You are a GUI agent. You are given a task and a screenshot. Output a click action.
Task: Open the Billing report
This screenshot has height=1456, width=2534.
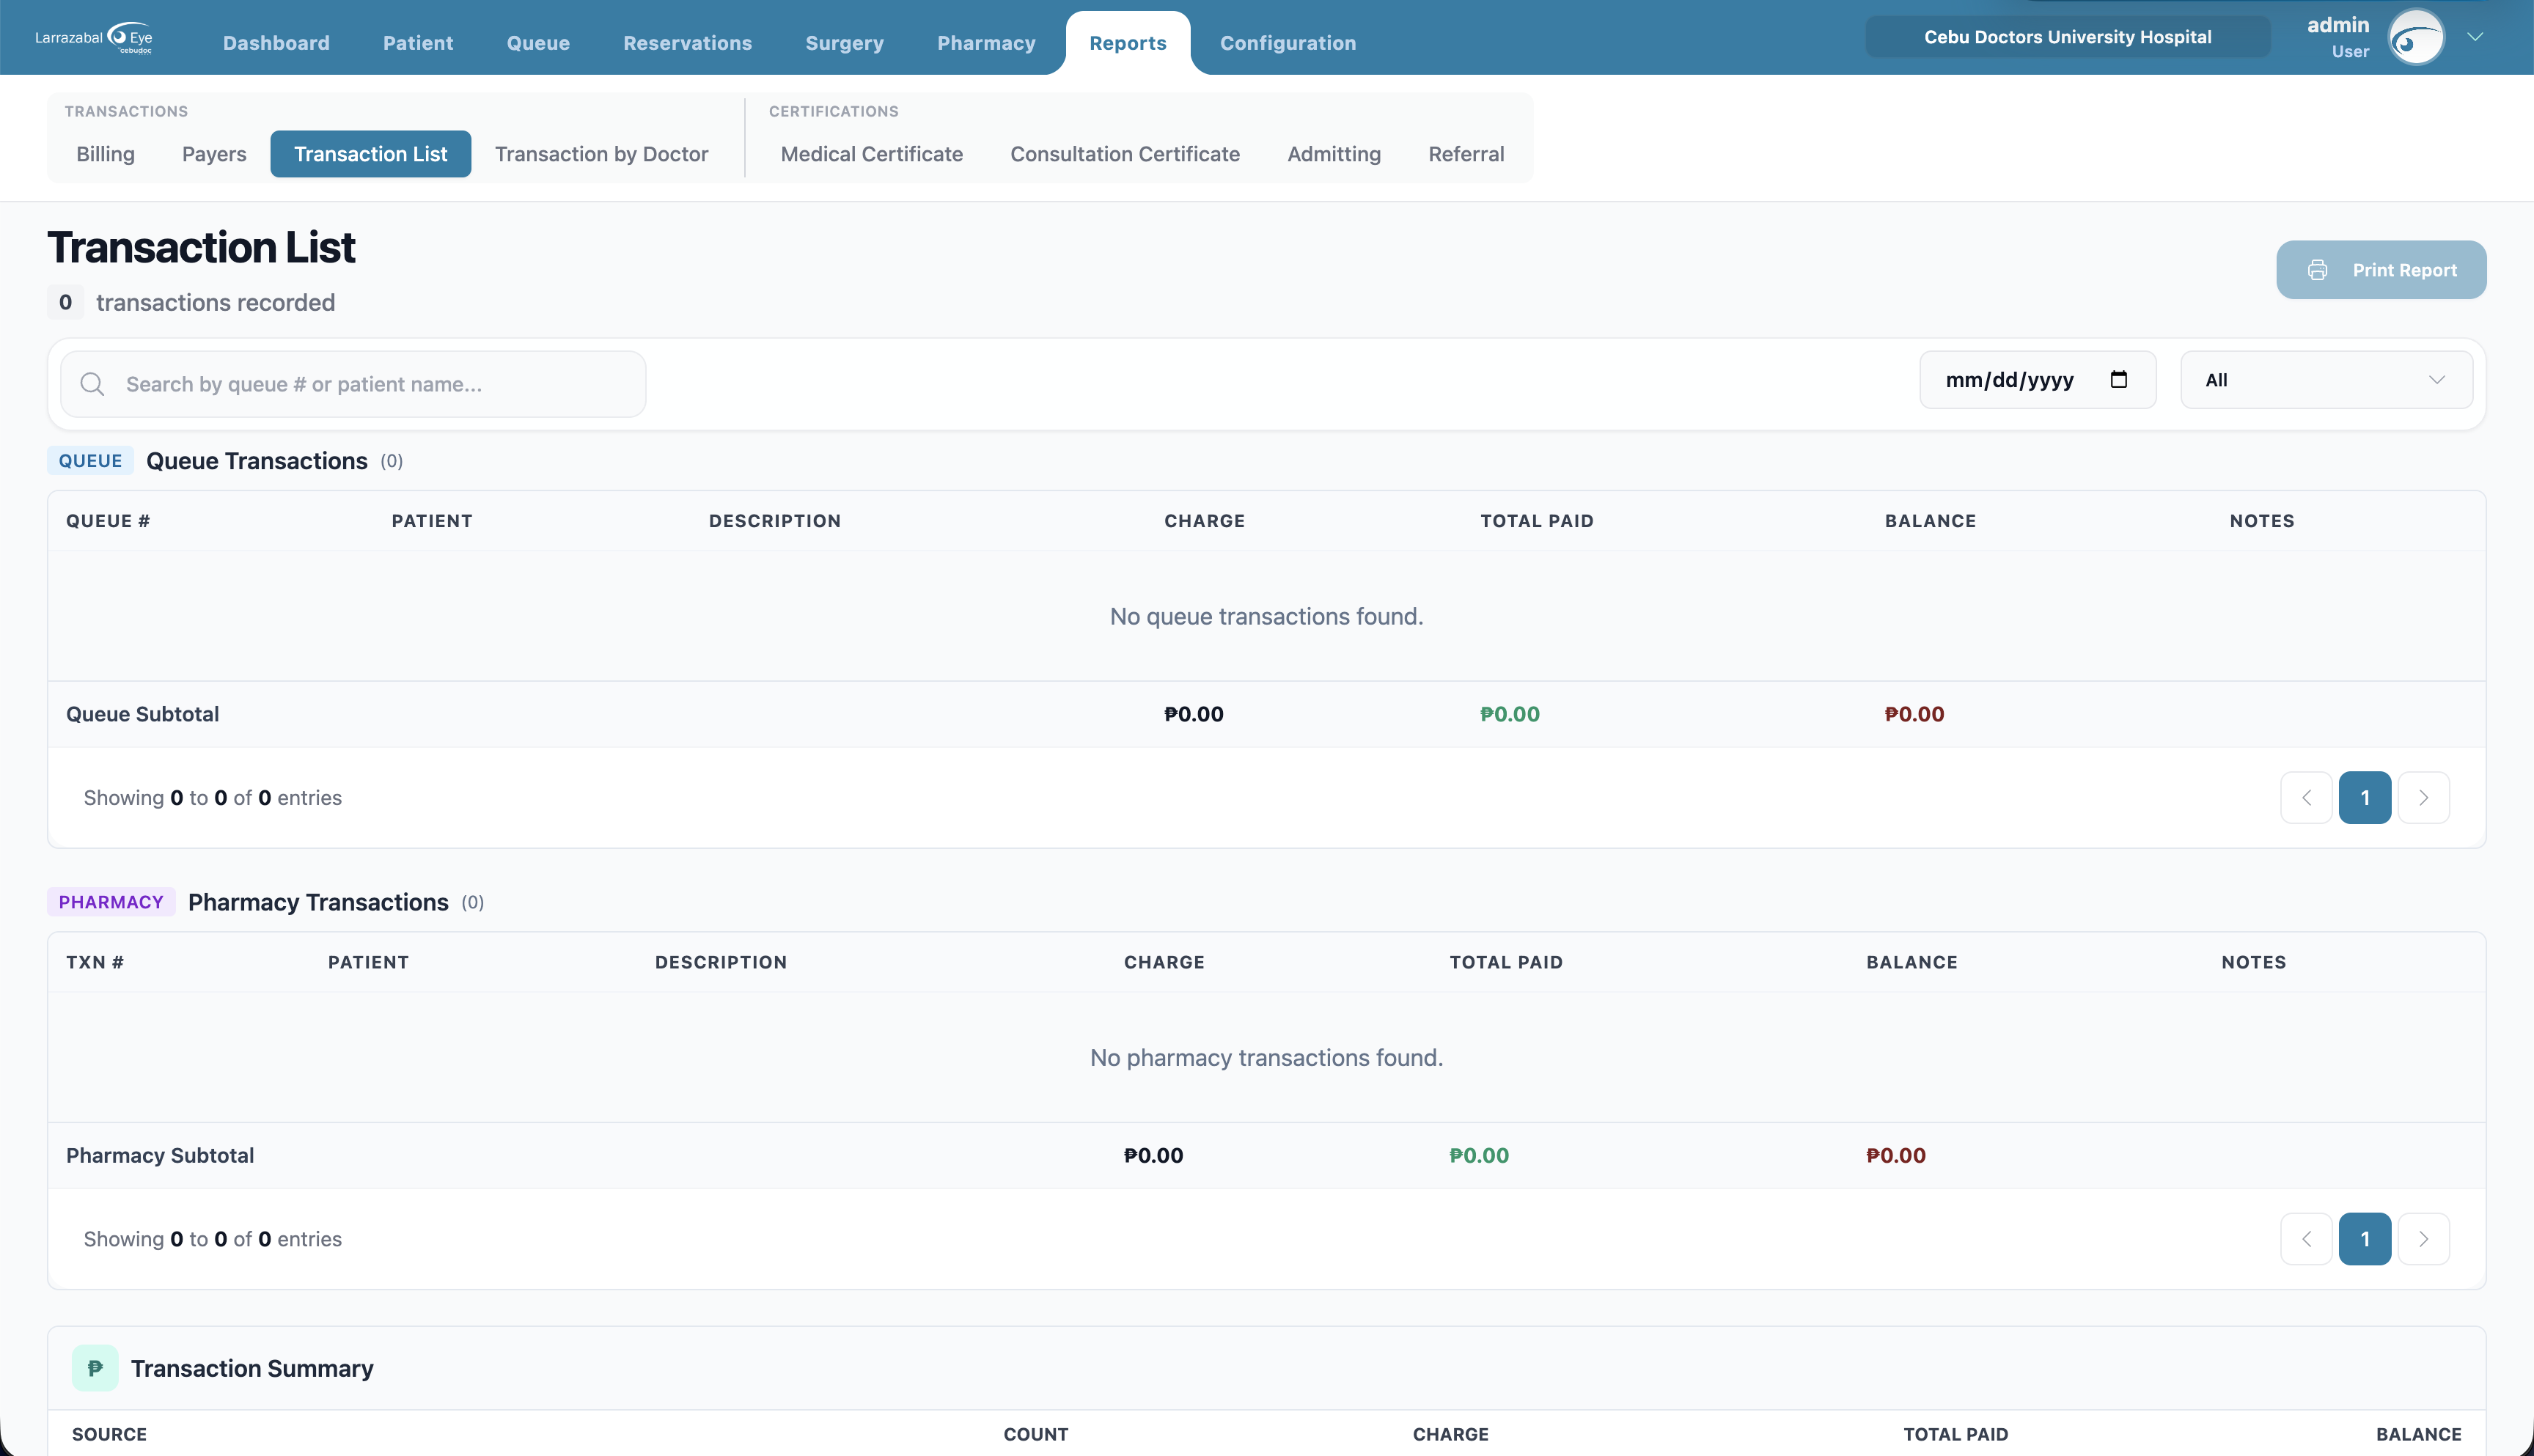pyautogui.click(x=105, y=154)
